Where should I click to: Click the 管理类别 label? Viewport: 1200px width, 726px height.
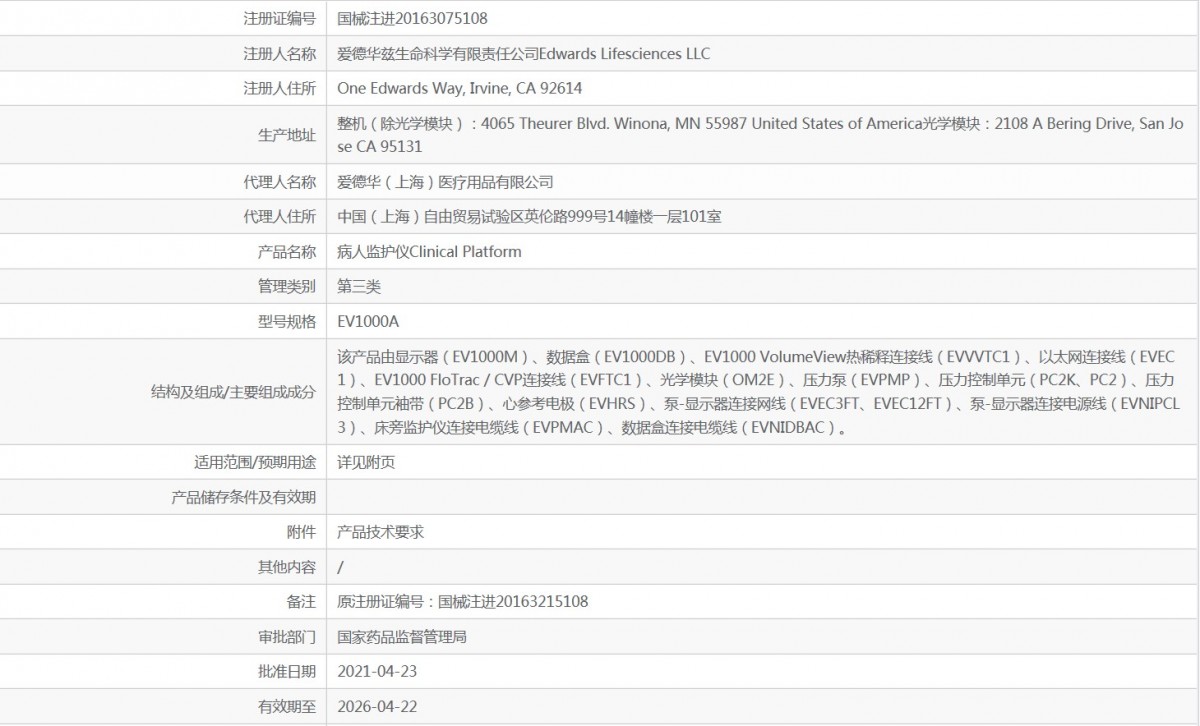(286, 286)
